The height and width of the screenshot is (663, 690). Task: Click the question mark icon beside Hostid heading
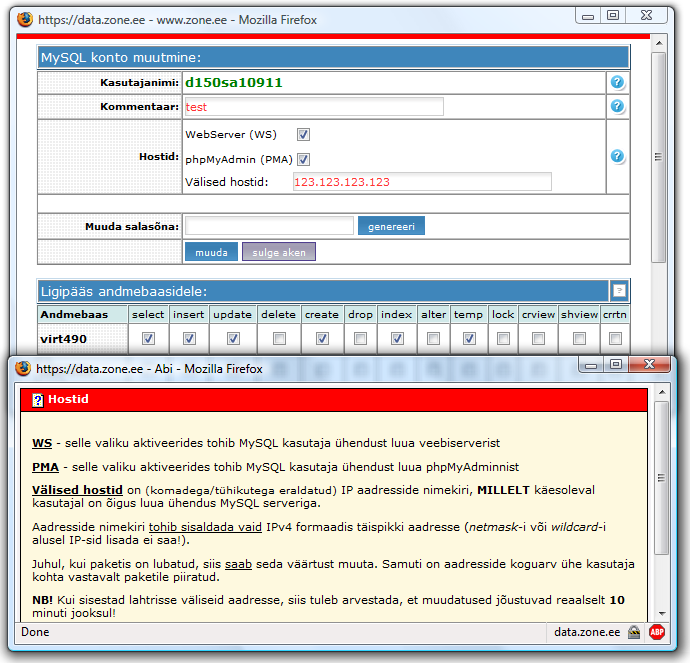click(38, 400)
